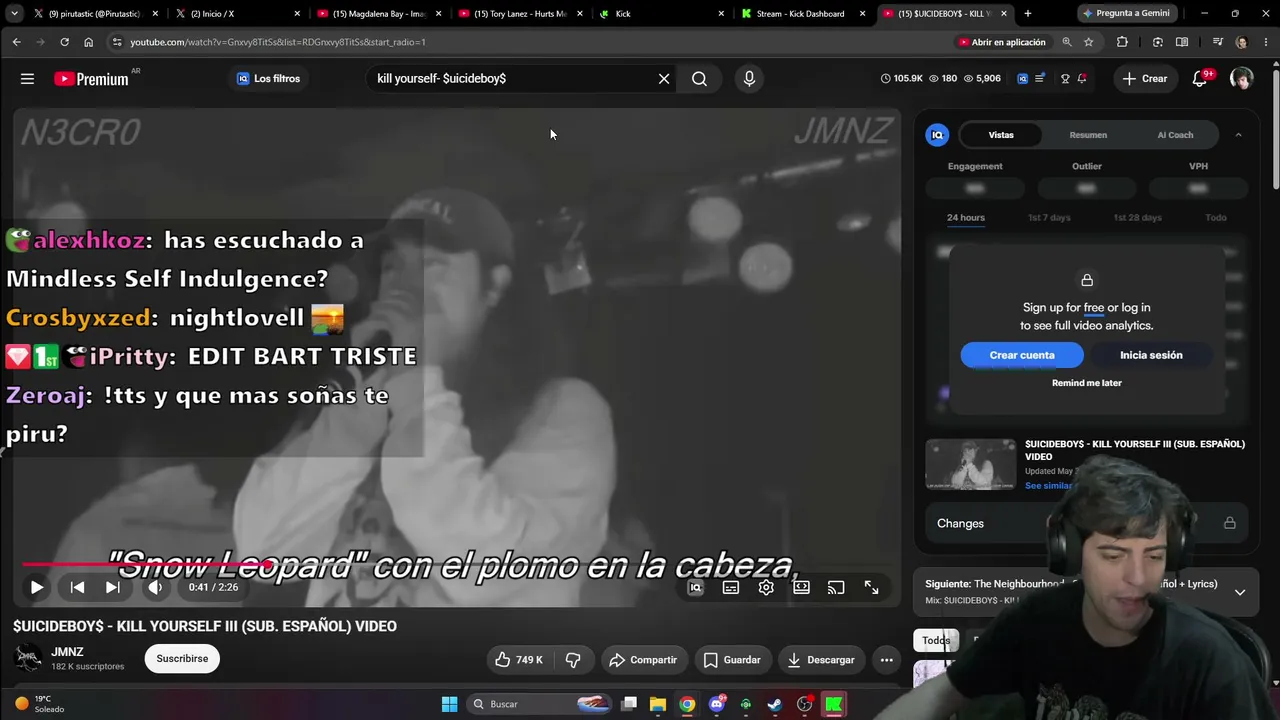The width and height of the screenshot is (1280, 720).
Task: Expand the Siguiente playlist panel chevron
Action: (x=1240, y=592)
